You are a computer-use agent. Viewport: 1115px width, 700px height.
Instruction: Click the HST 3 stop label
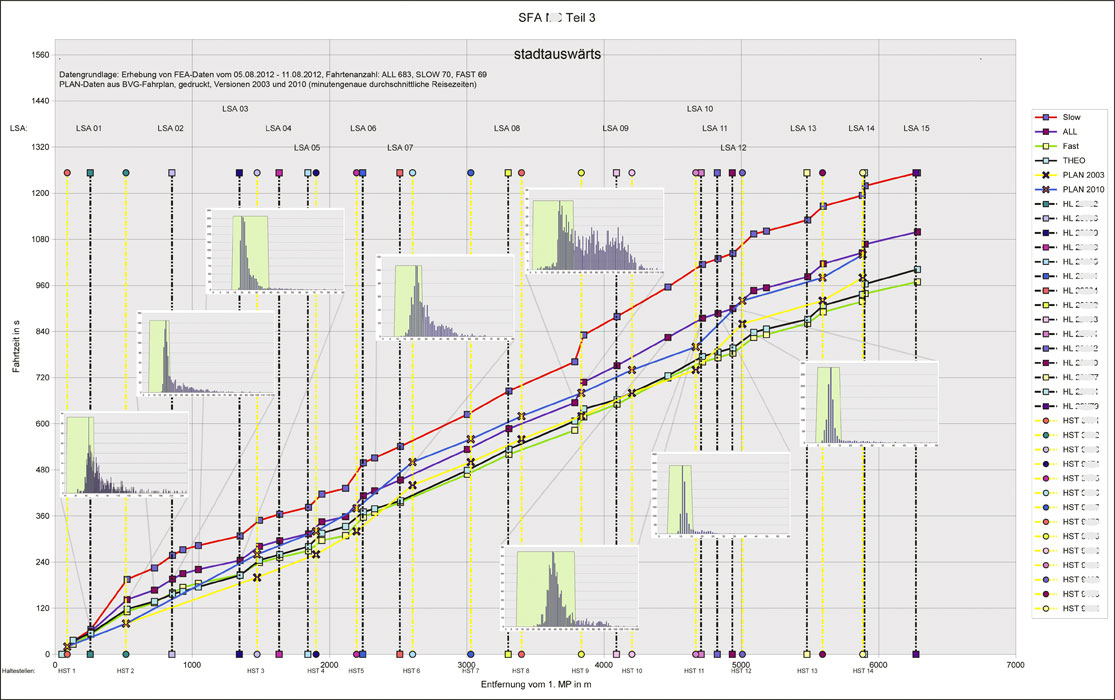pos(255,671)
